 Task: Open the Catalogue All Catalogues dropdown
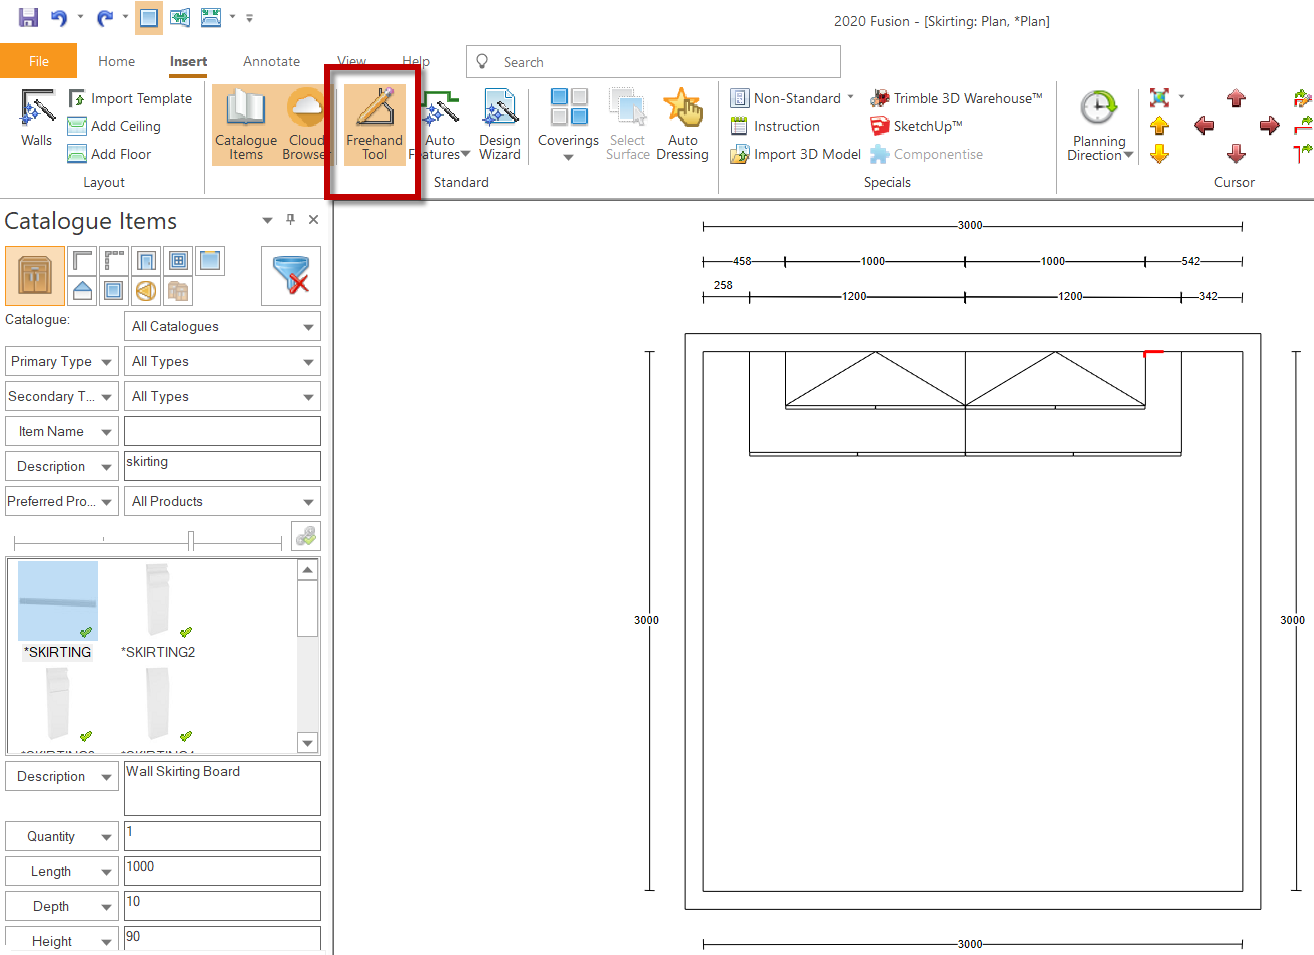pos(222,326)
